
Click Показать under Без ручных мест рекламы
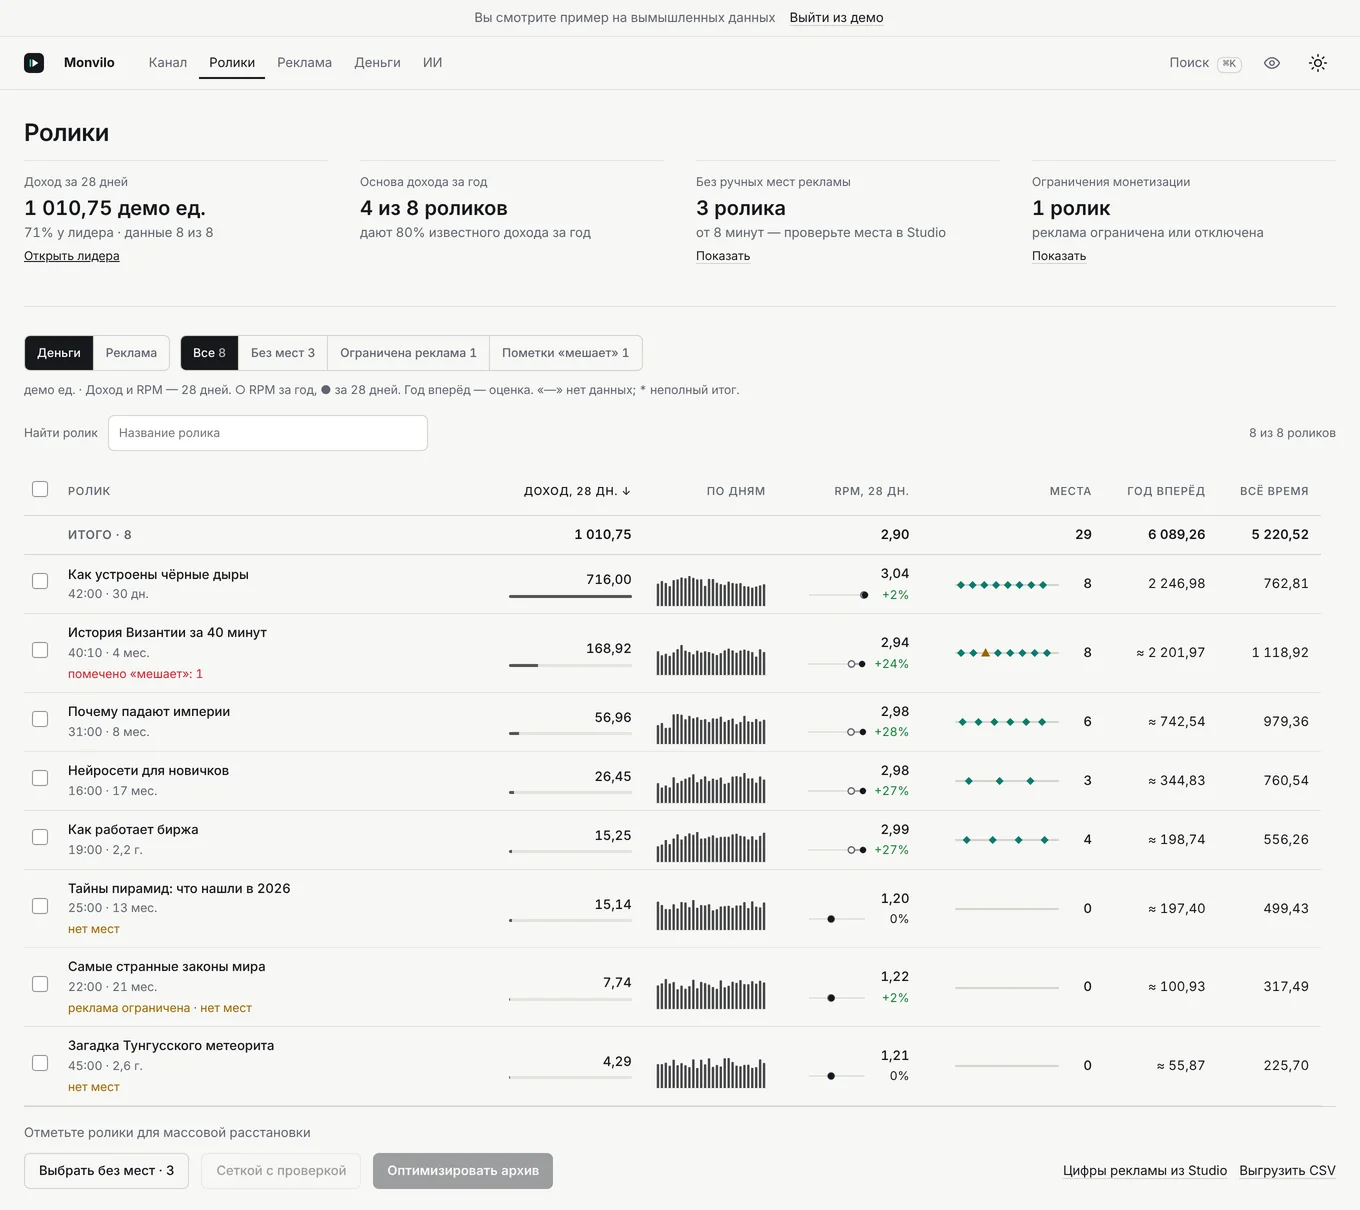tap(723, 256)
